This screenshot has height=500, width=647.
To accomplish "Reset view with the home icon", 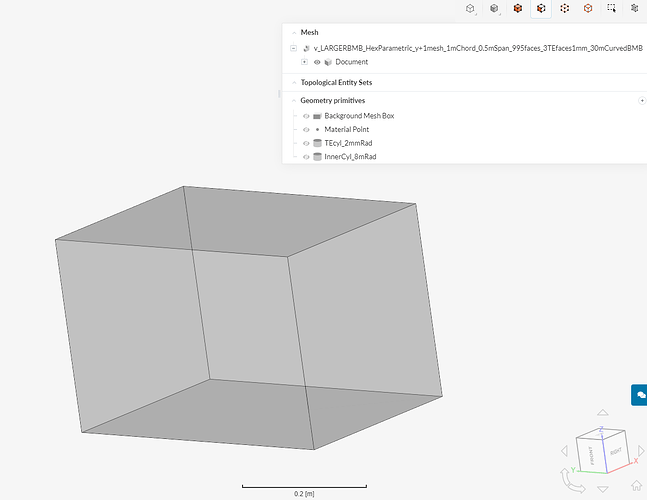I will [636, 485].
